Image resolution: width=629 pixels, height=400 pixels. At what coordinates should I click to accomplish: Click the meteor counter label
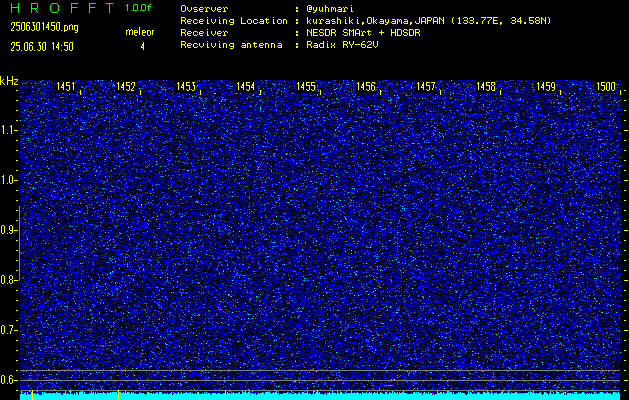pos(140,32)
